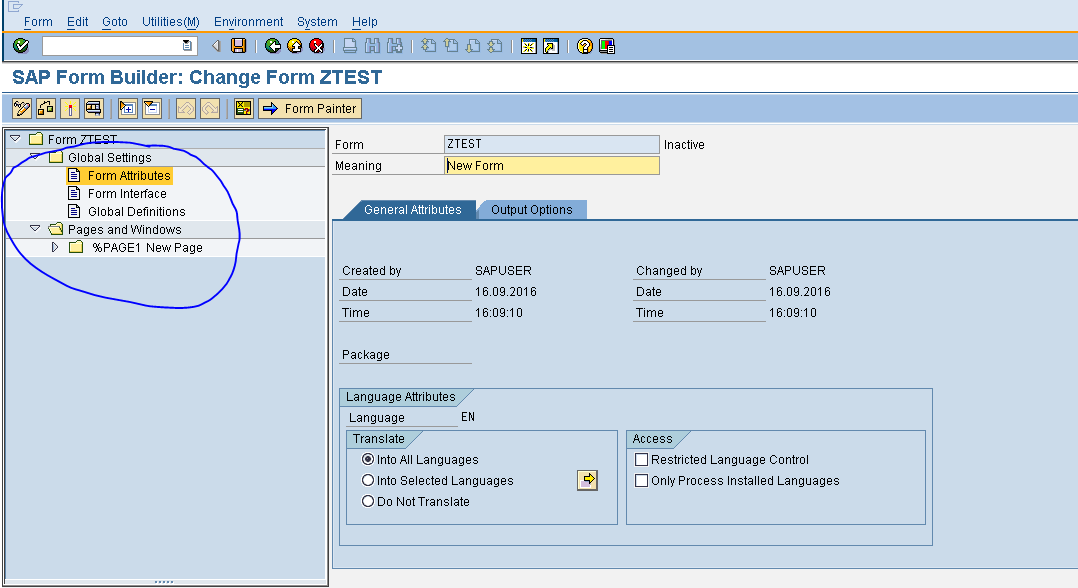Run the form syntax check icon

(x=243, y=108)
